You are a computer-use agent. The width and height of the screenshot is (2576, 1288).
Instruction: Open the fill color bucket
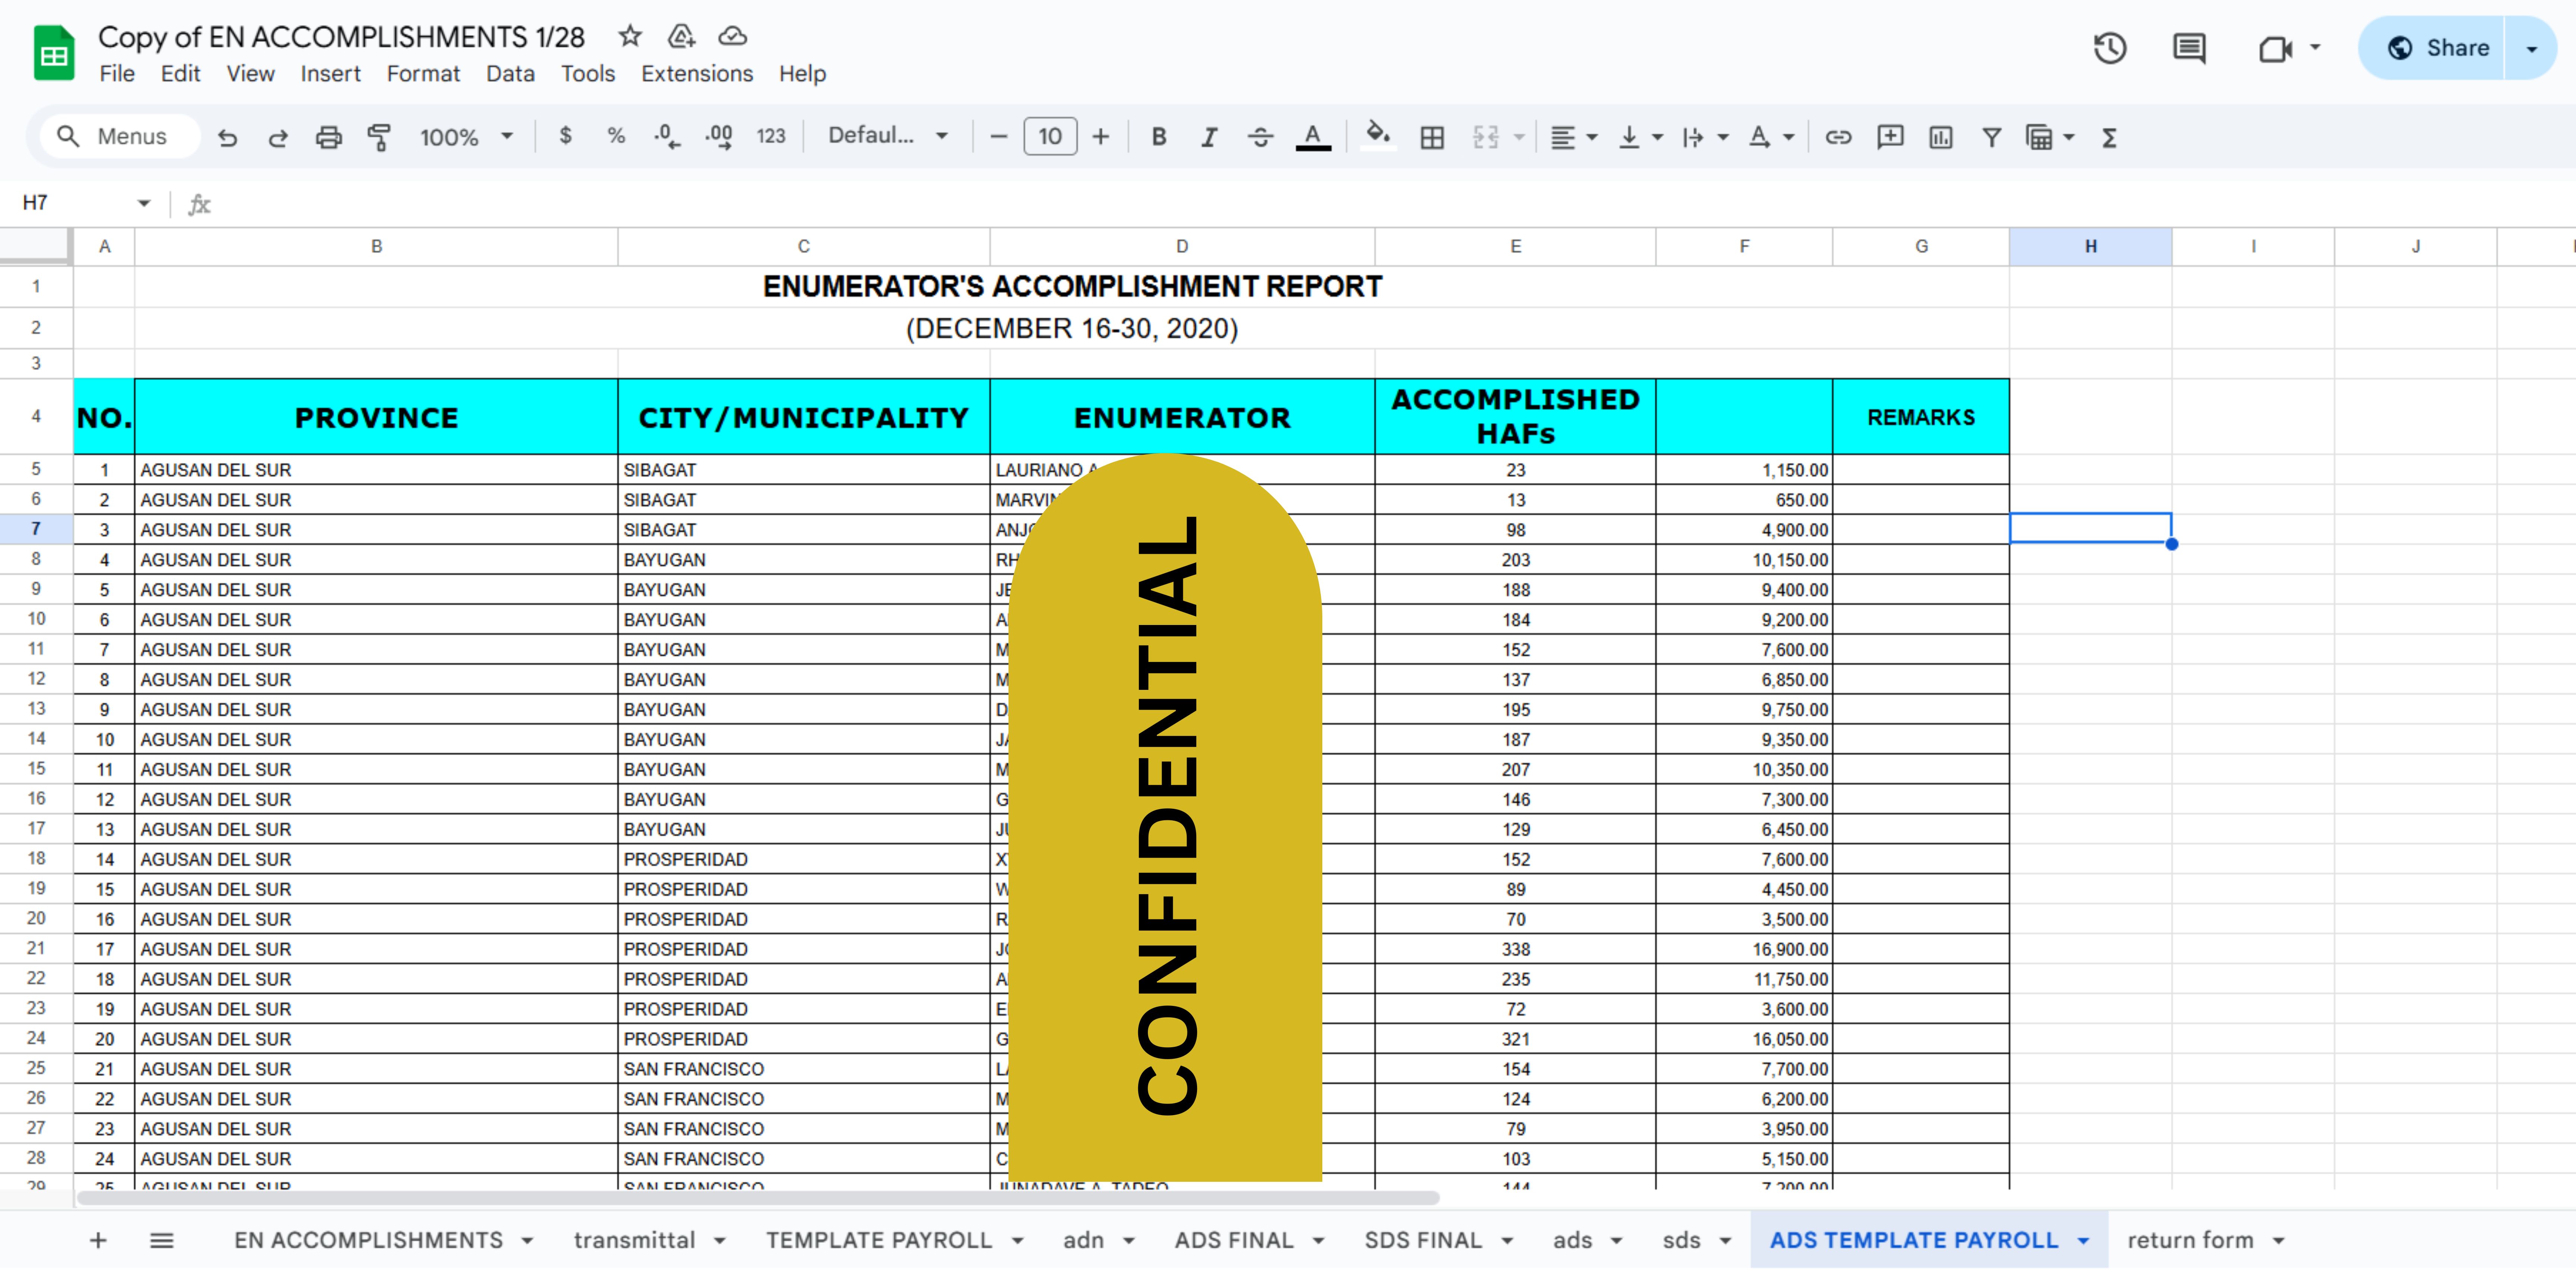coord(1379,136)
